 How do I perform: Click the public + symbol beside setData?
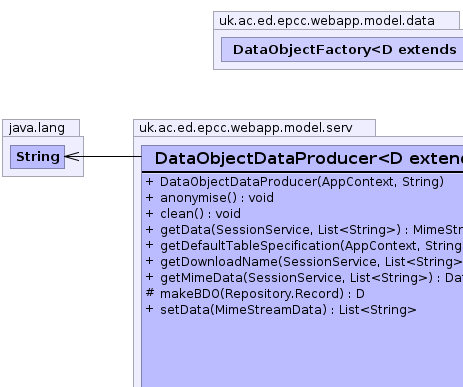(150, 309)
